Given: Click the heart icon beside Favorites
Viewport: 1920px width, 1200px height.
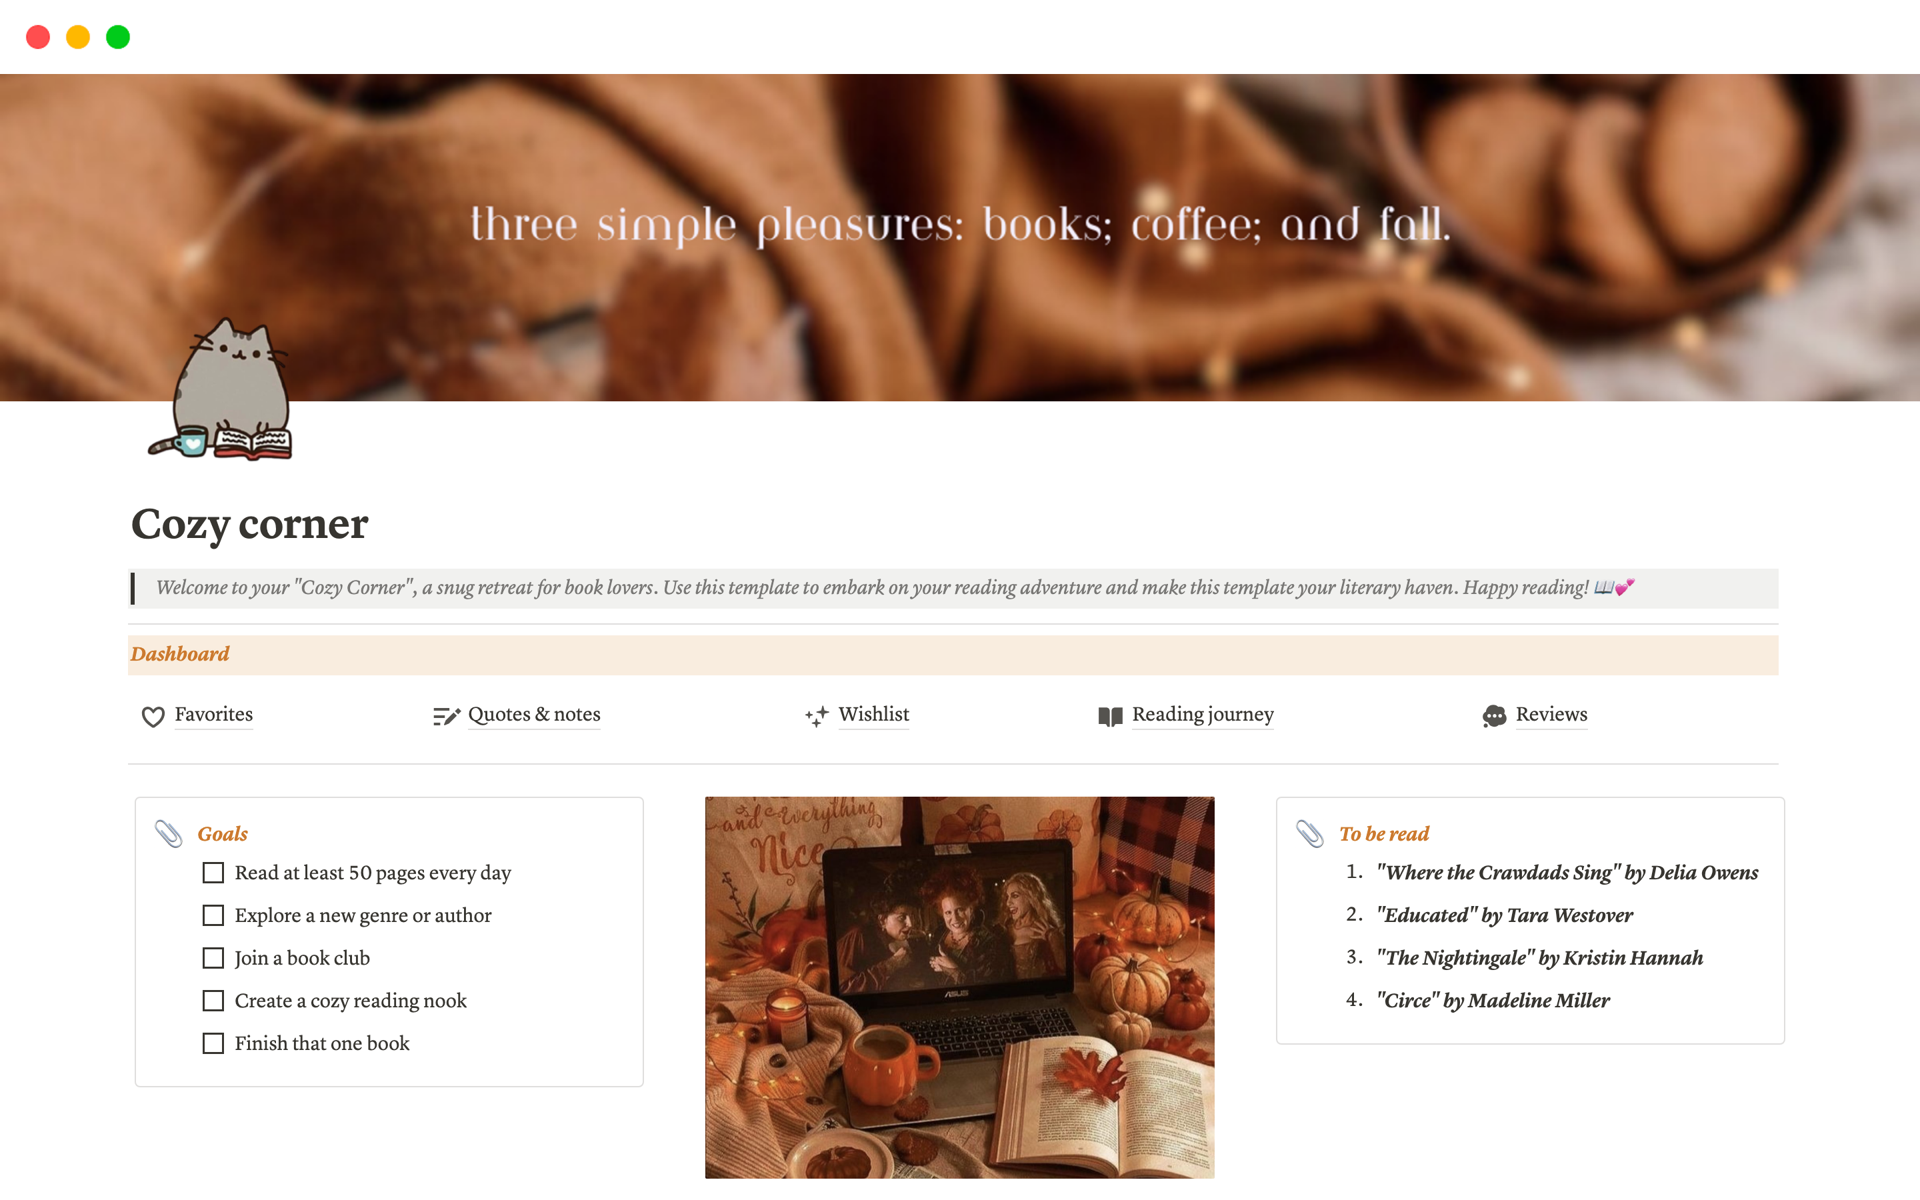Looking at the screenshot, I should [x=153, y=716].
